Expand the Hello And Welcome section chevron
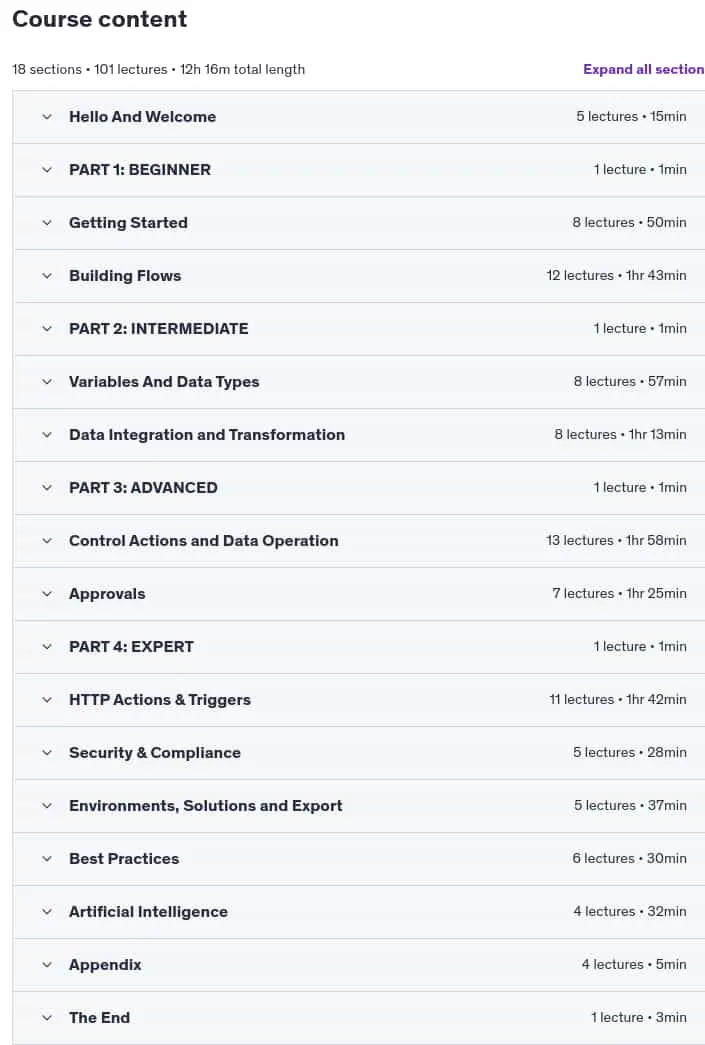The height and width of the screenshot is (1045, 705). click(x=47, y=117)
